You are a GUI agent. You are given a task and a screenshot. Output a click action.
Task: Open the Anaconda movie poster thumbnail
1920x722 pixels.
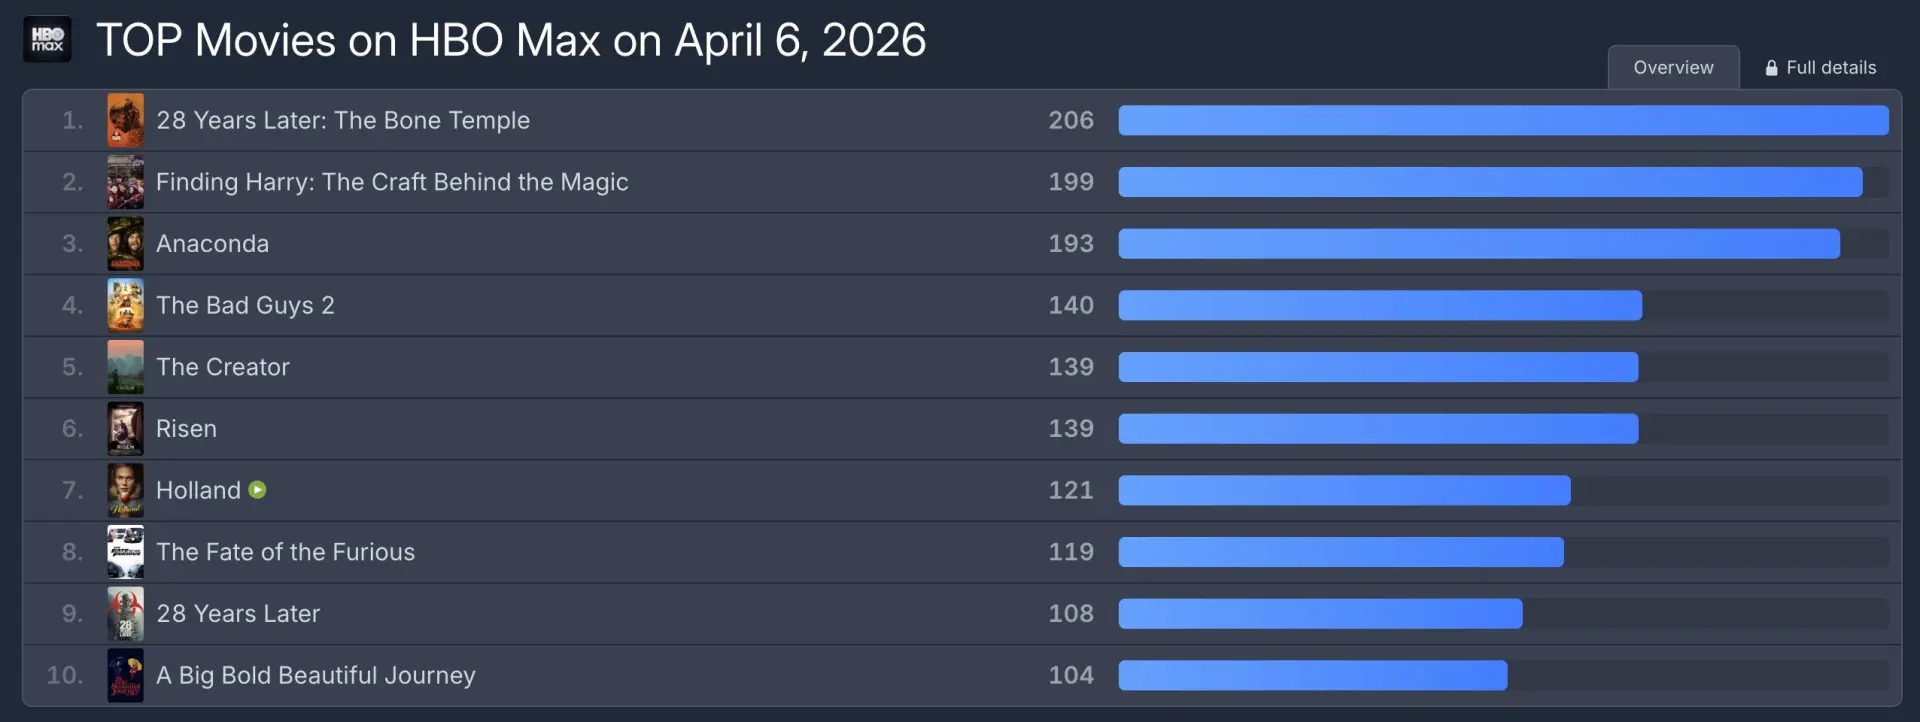coord(125,244)
